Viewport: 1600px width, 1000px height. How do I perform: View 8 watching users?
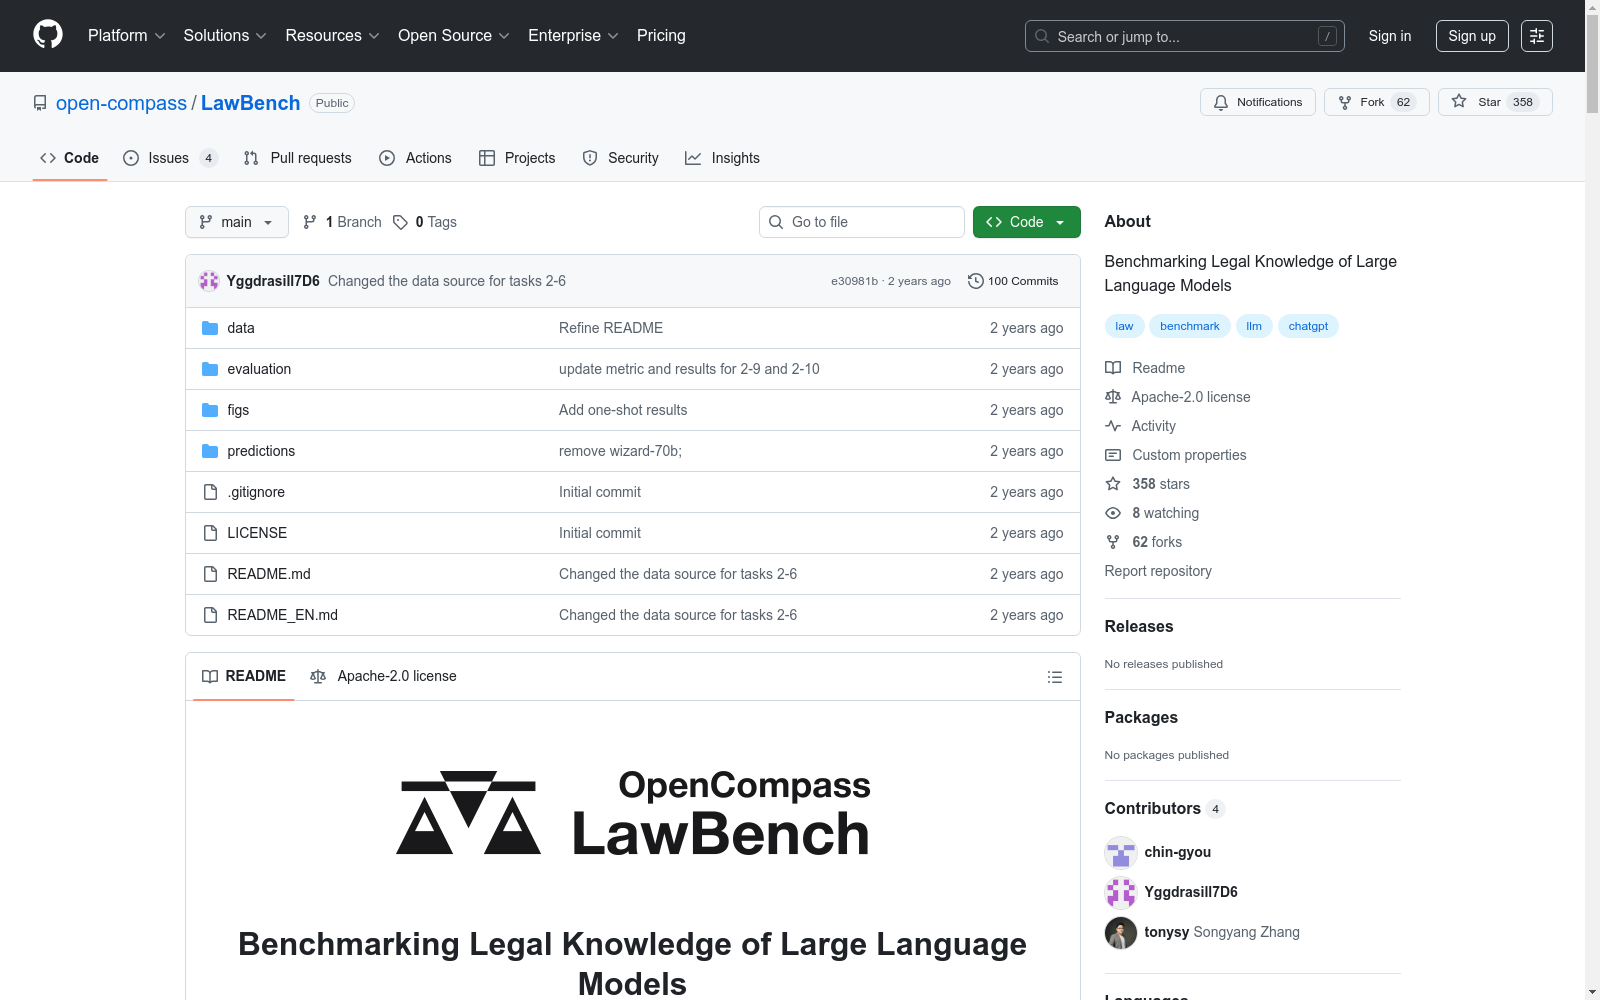pos(1152,513)
